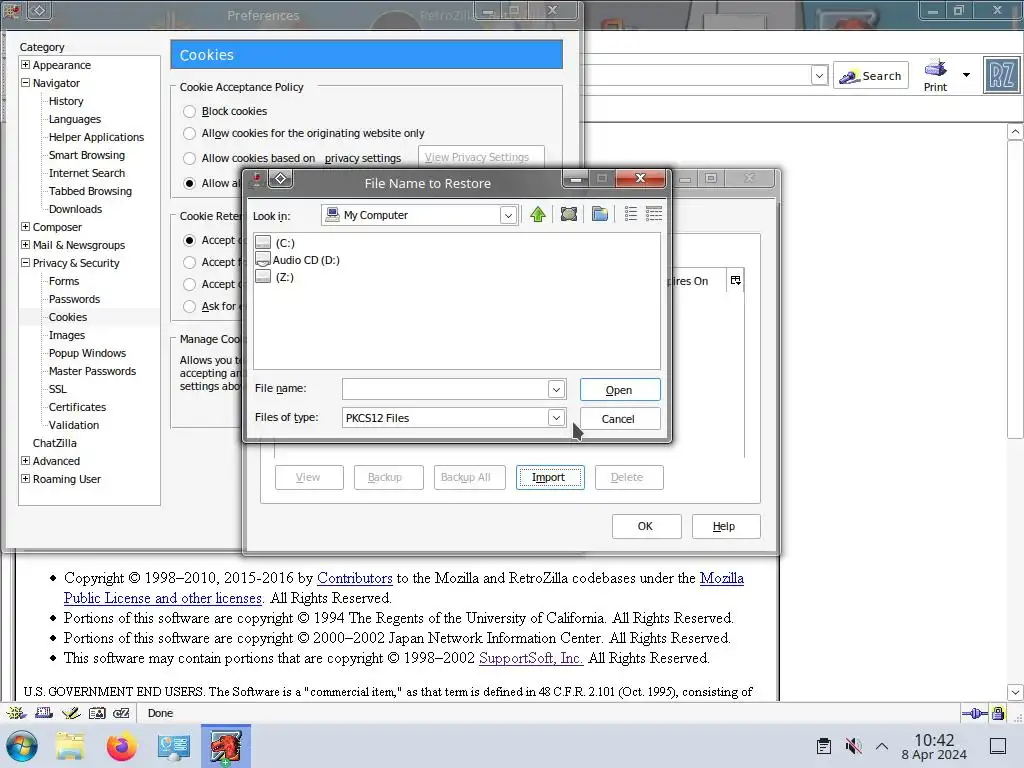The height and width of the screenshot is (768, 1024).
Task: Open the clipboard tray icon
Action: pyautogui.click(x=824, y=746)
